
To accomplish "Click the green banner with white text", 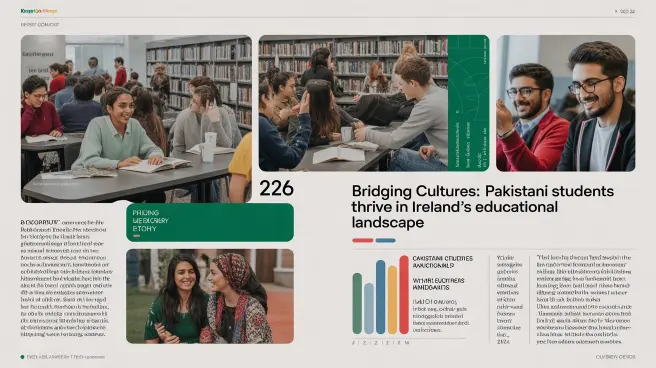I will click(210, 222).
